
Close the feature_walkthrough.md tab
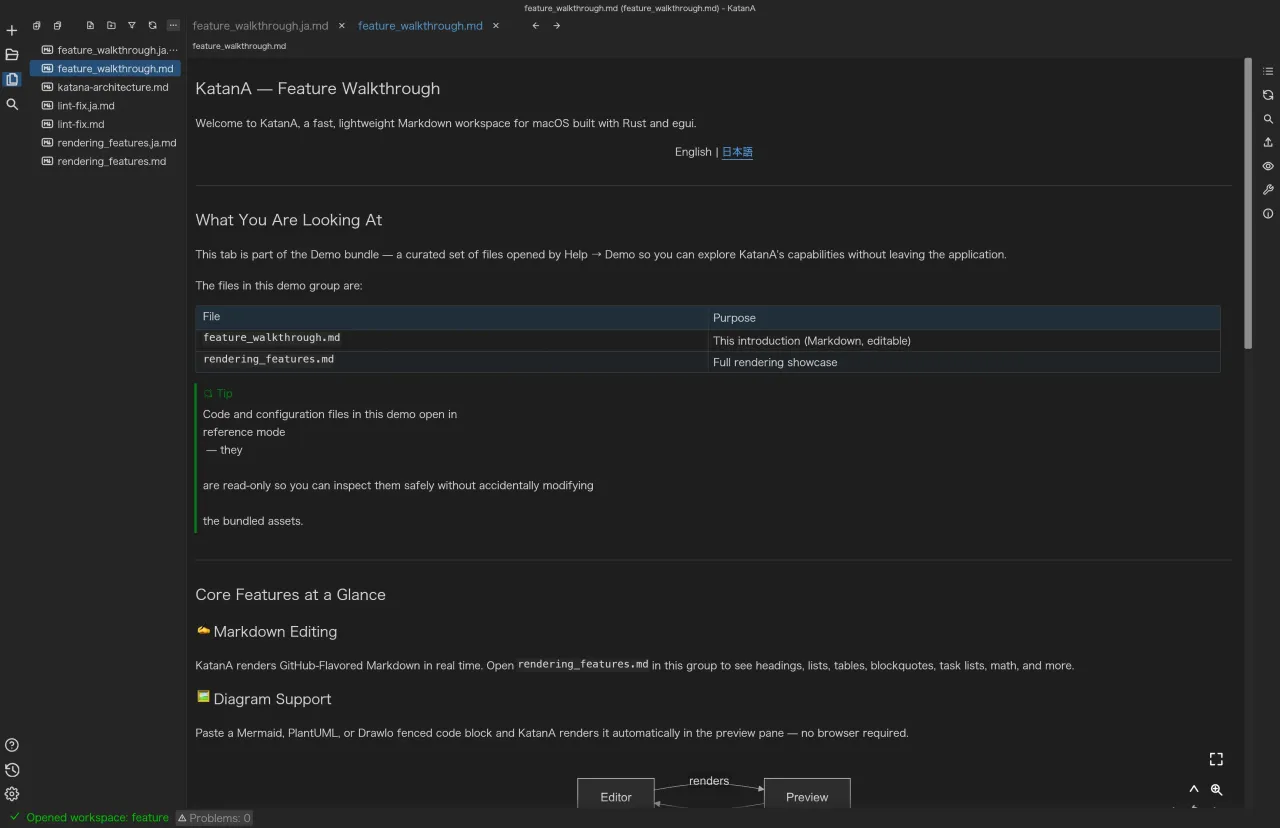point(496,26)
